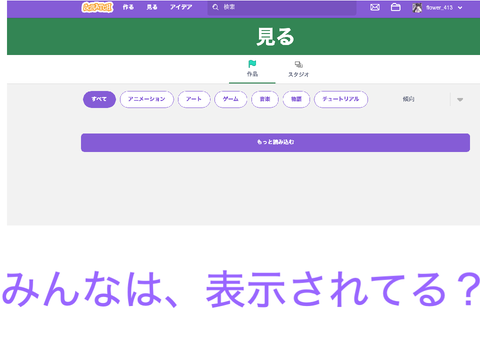Switch to the スタジオ tab
480x360 pixels.
pyautogui.click(x=299, y=69)
